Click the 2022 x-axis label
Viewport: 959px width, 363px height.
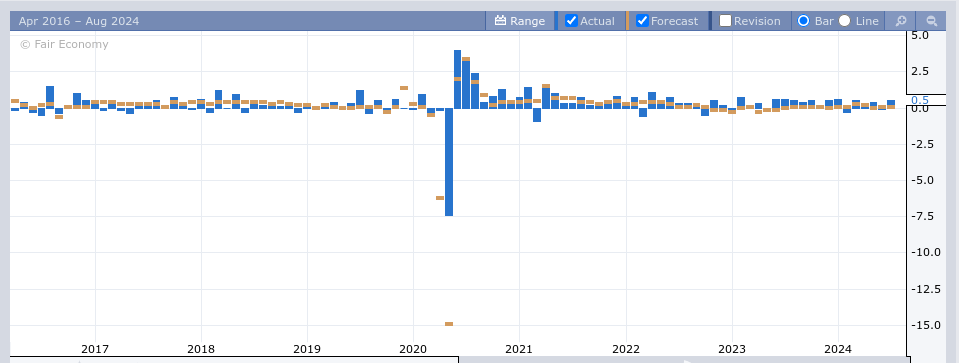(626, 349)
